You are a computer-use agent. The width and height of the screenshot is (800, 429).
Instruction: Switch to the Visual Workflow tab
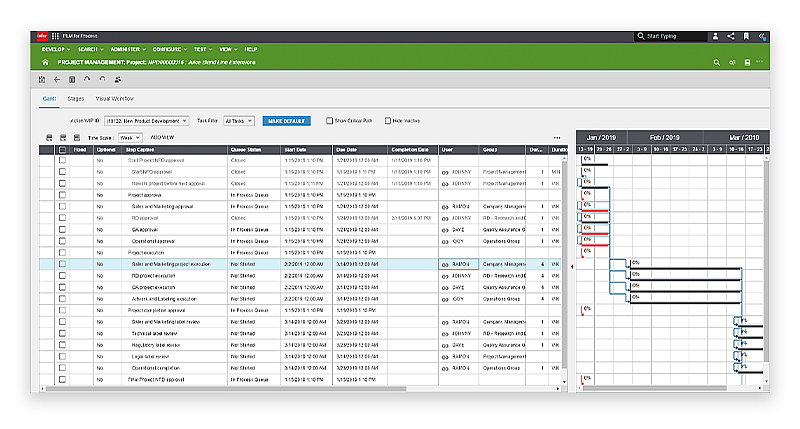[x=115, y=100]
